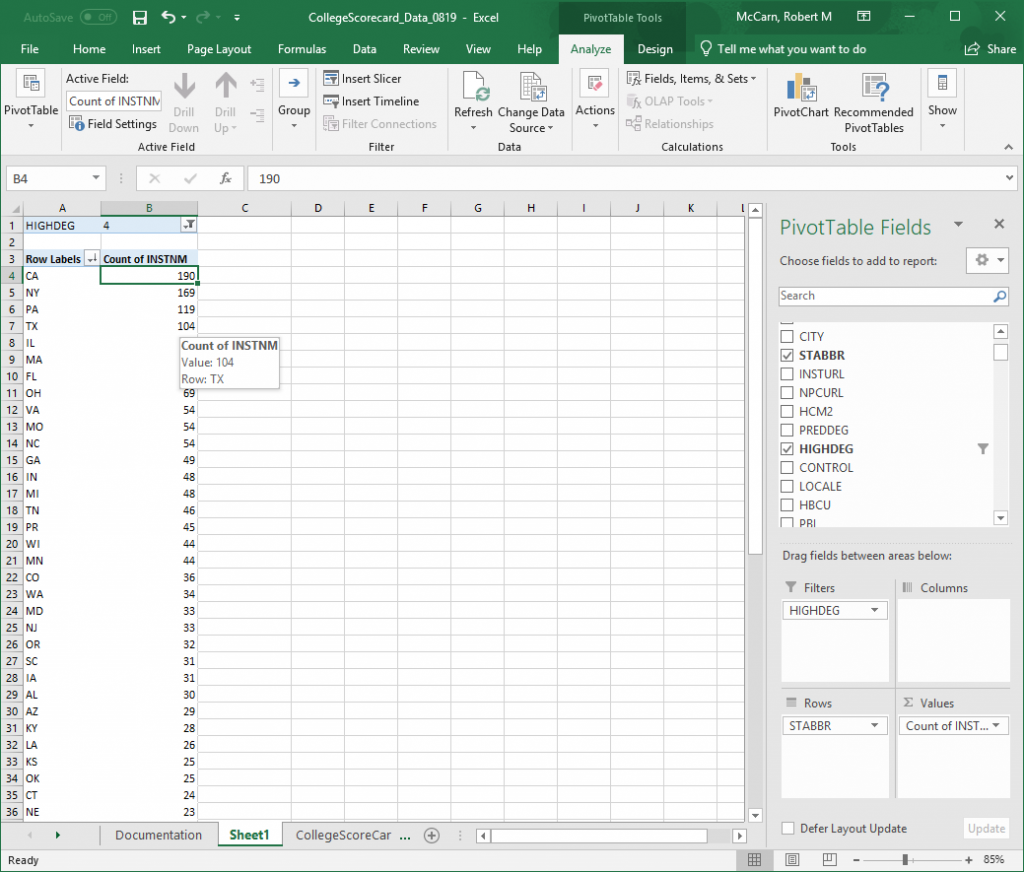Insert a Slicer for the pivot table

(x=362, y=78)
